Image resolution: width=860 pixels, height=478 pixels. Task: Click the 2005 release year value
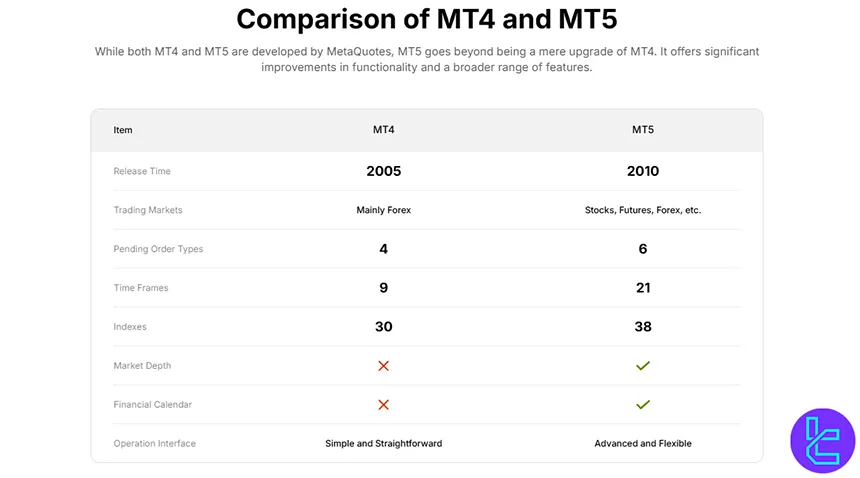[x=383, y=171]
